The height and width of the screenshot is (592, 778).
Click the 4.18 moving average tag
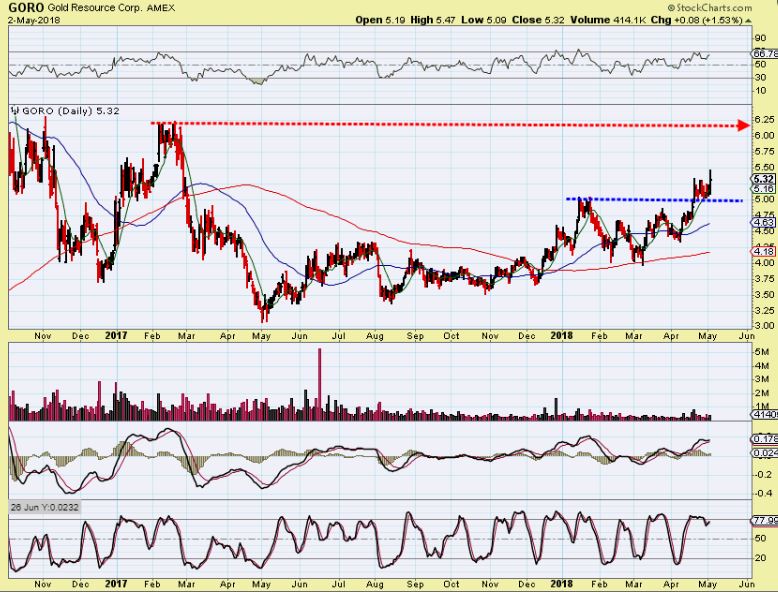(763, 252)
